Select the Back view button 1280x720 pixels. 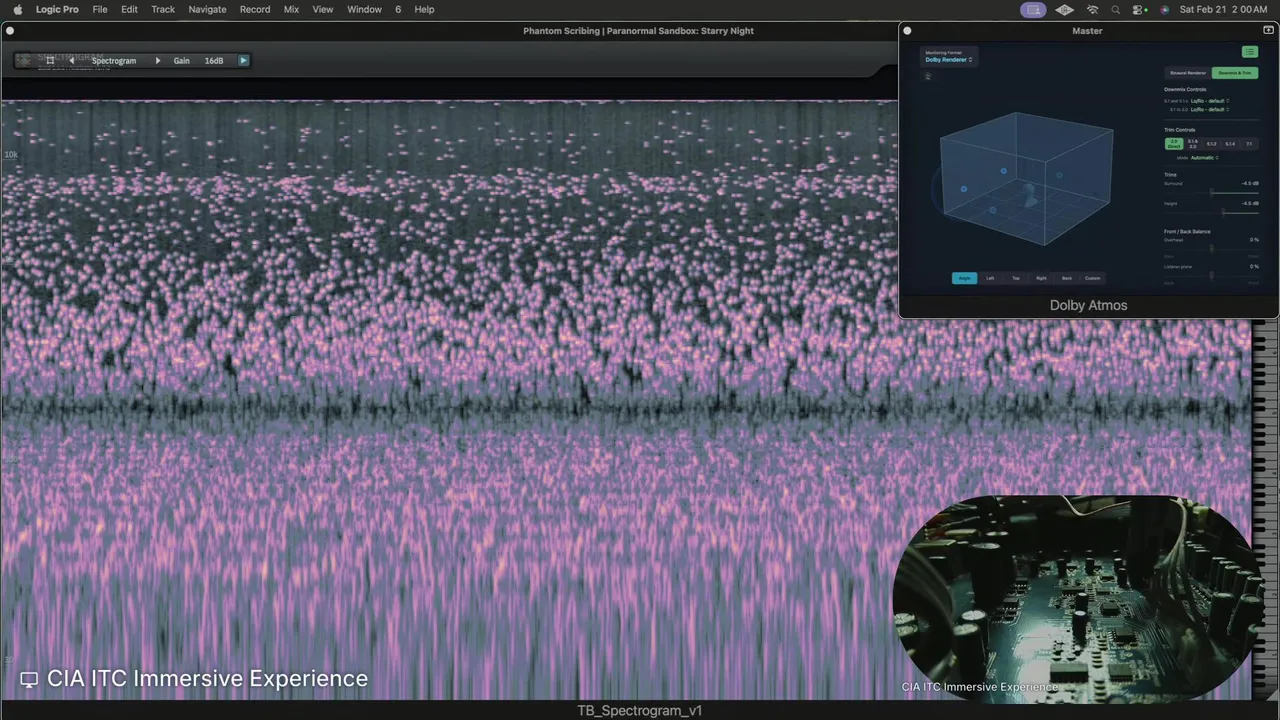coord(1067,278)
